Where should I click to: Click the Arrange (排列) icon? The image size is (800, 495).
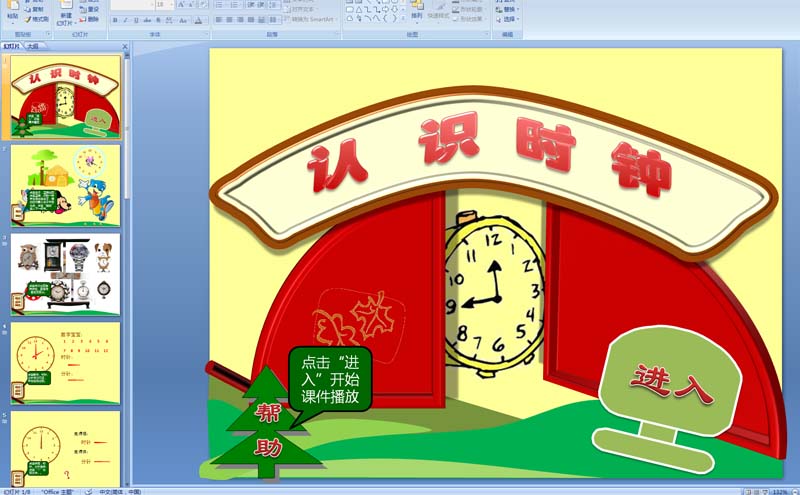point(416,12)
